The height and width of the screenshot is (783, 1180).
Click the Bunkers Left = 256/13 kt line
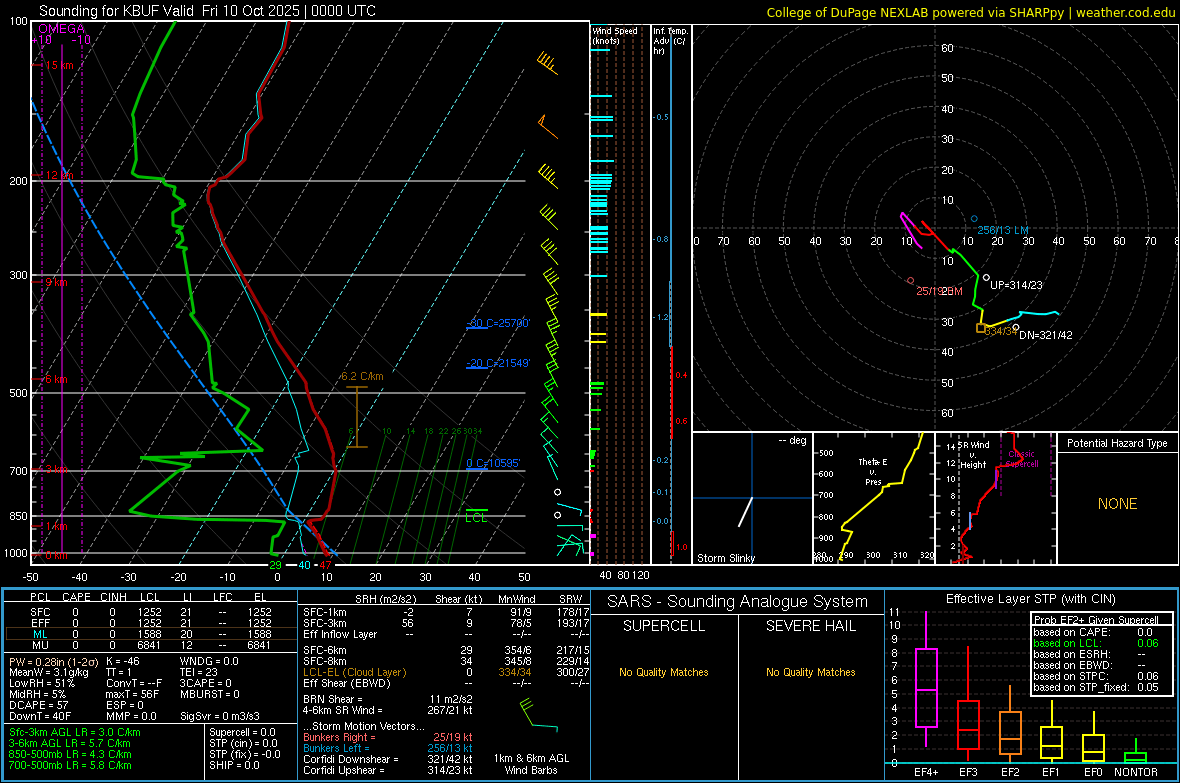point(388,748)
